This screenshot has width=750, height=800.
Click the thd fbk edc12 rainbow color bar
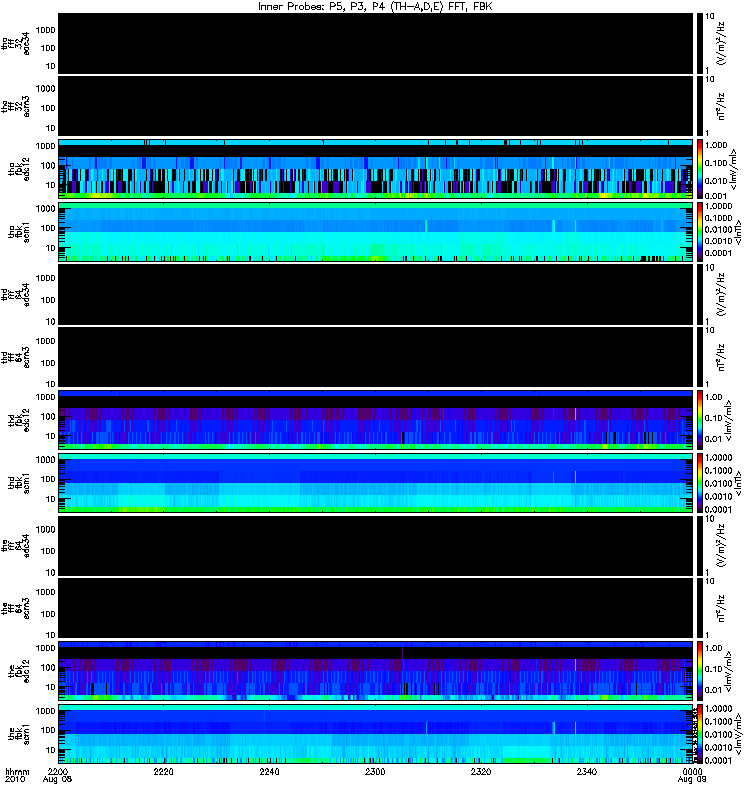(700, 420)
